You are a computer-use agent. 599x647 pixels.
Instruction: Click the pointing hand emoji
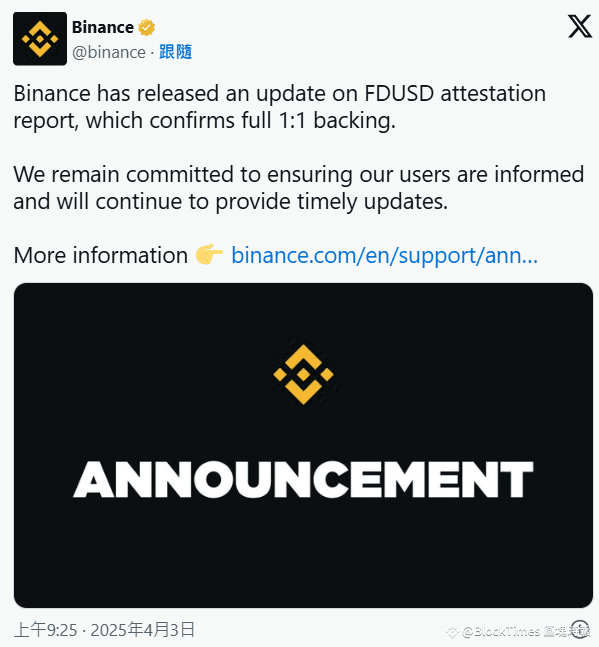coord(209,254)
